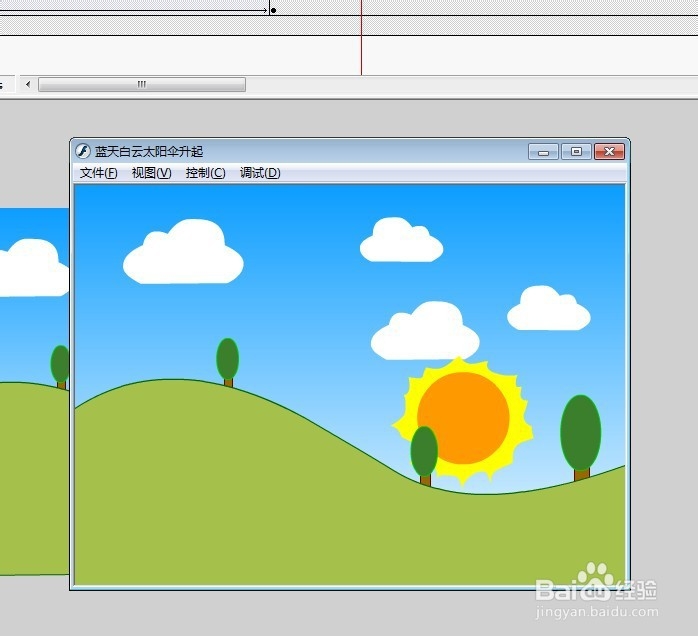
Task: Click the Flash icon in player title bar
Action: coord(83,151)
